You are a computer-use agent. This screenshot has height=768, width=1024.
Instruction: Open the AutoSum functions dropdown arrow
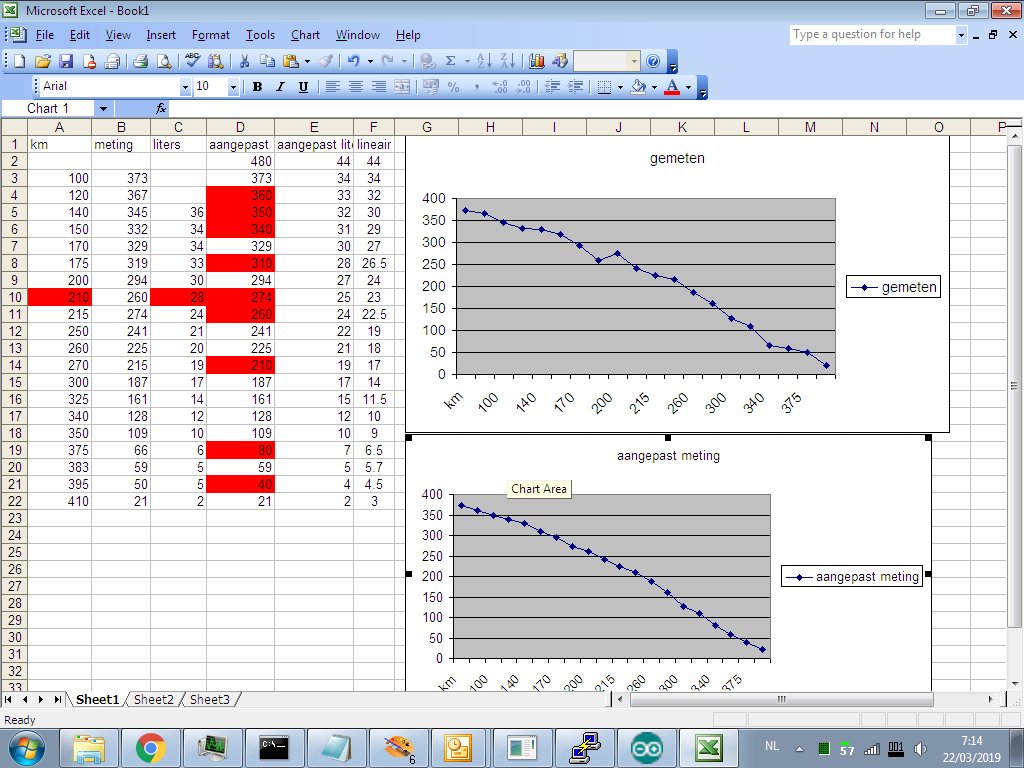(x=467, y=61)
